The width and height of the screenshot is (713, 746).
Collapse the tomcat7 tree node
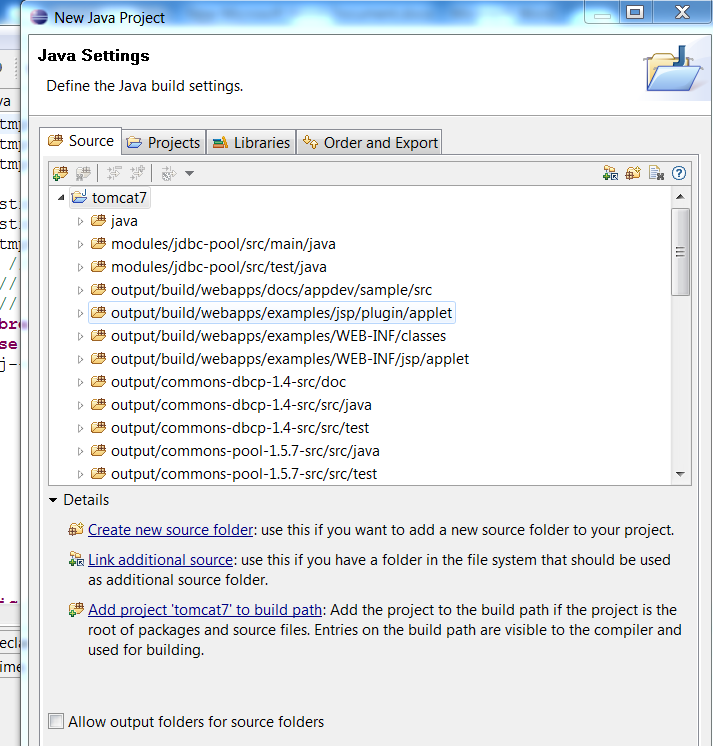click(62, 198)
